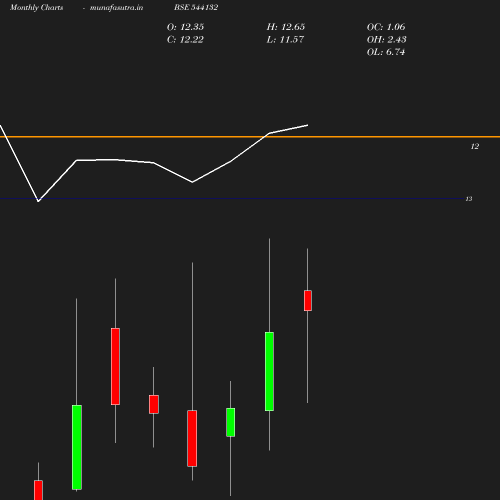Screen dimensions: 500x500
Task: Click the 'OC: 1.06' reading
Action: pyautogui.click(x=386, y=27)
